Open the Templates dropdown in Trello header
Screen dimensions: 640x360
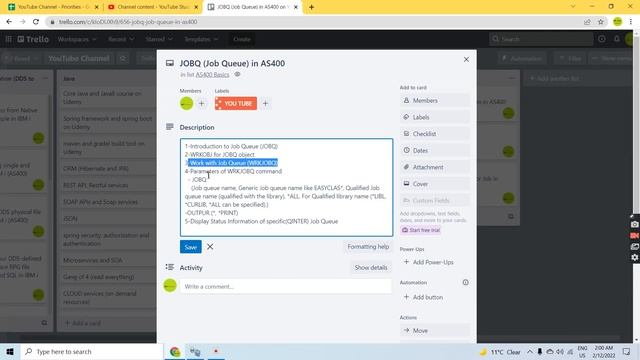click(x=201, y=39)
